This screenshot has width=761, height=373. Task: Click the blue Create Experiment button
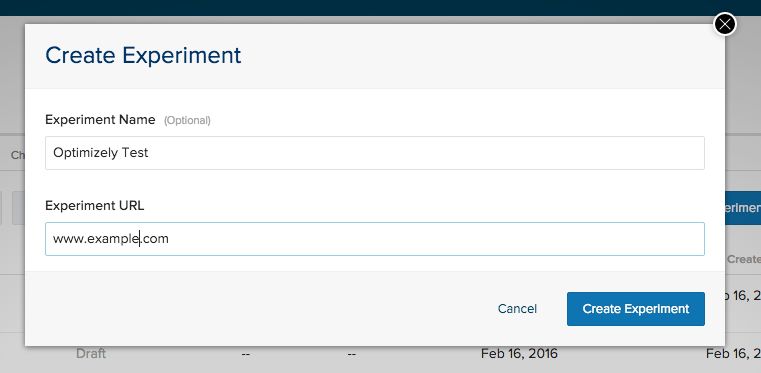pos(636,309)
